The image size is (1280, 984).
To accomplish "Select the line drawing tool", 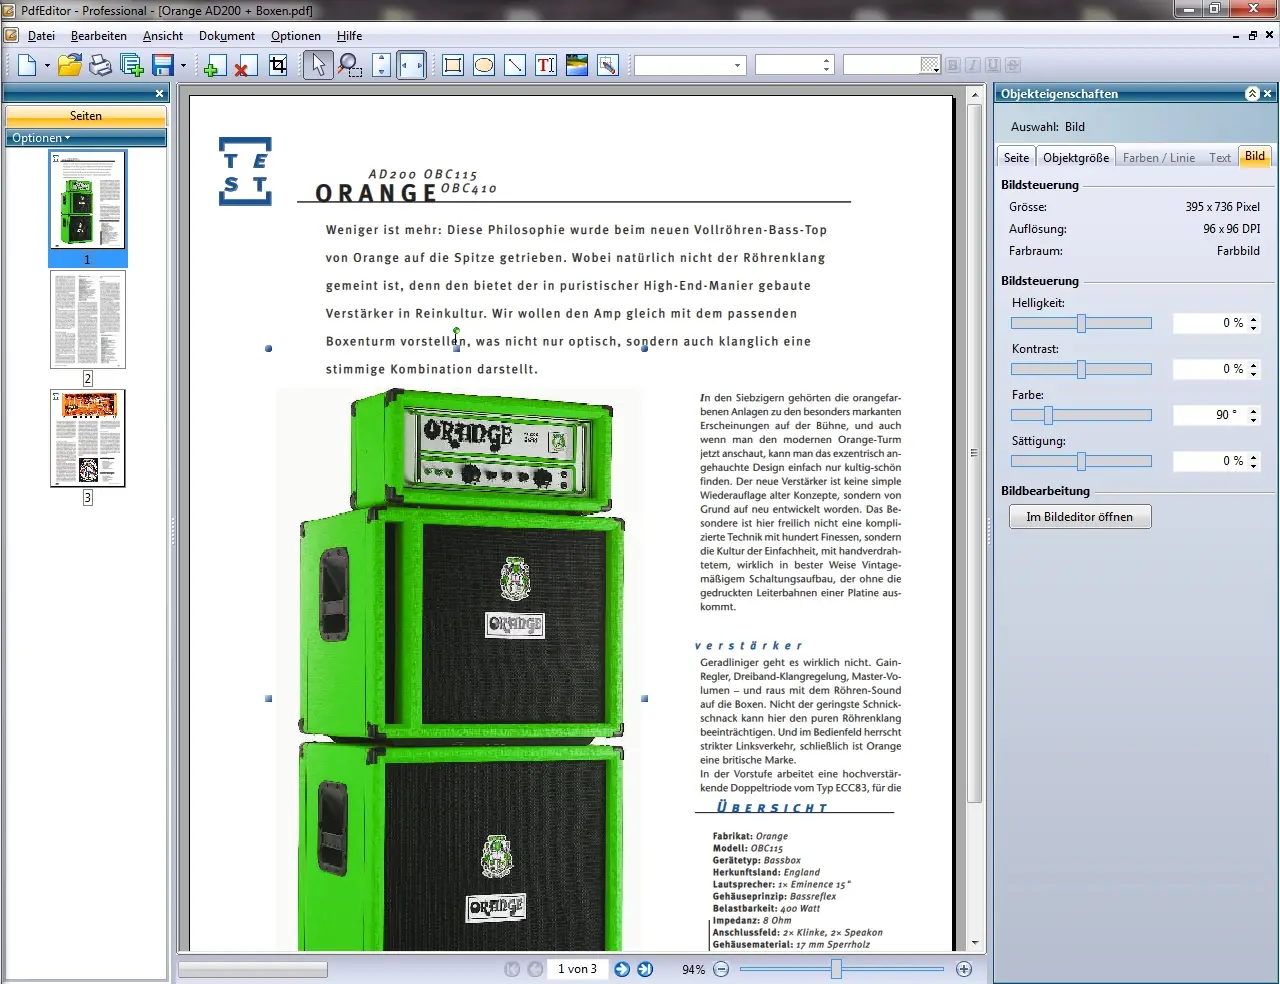I will click(x=515, y=66).
